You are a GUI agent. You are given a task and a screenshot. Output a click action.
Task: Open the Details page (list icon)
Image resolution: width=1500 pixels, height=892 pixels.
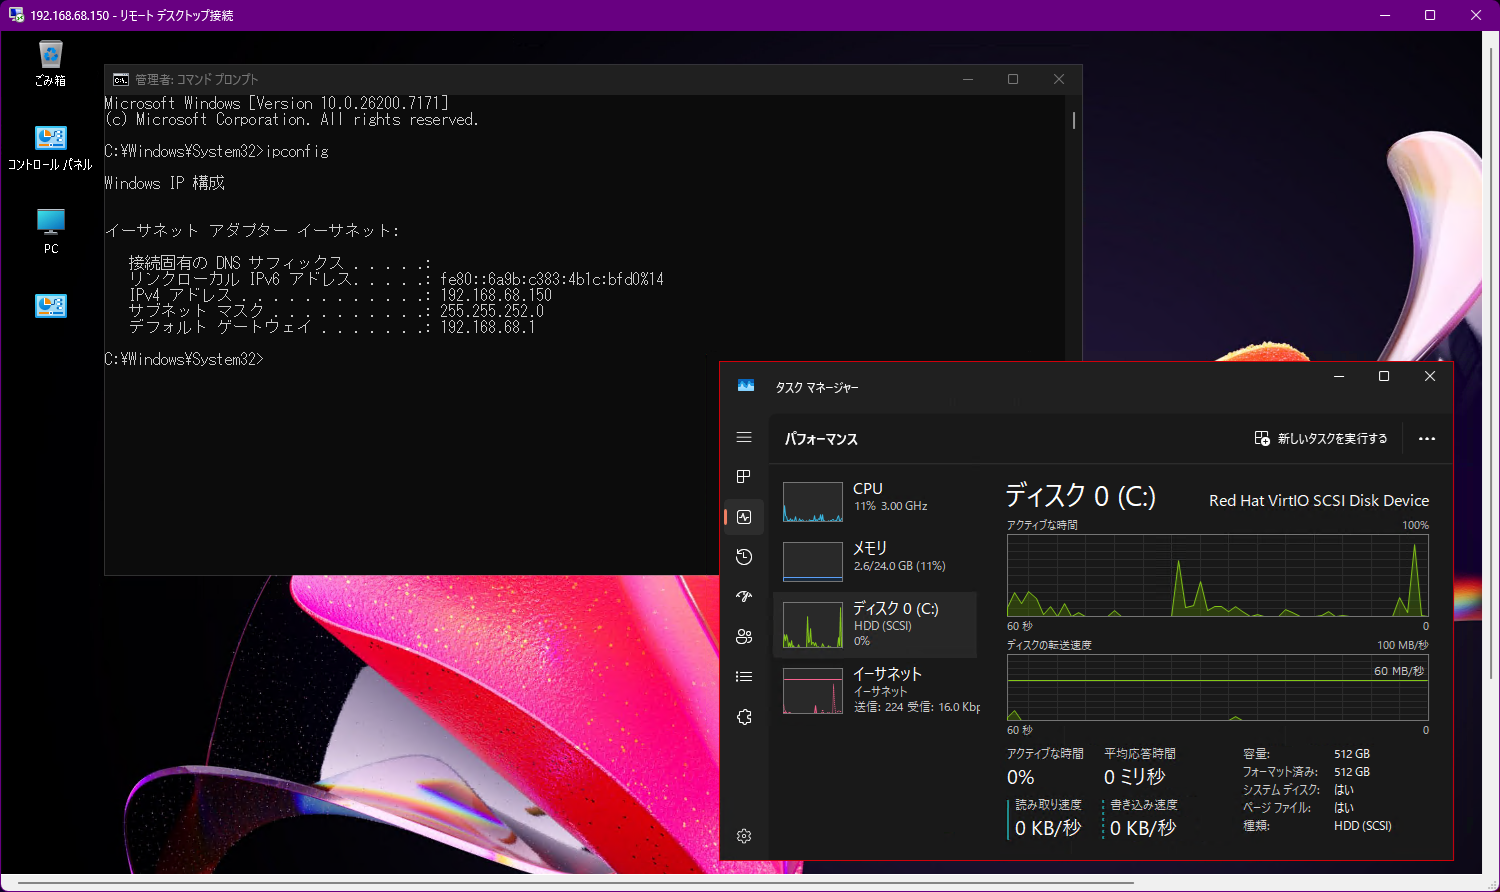click(744, 676)
